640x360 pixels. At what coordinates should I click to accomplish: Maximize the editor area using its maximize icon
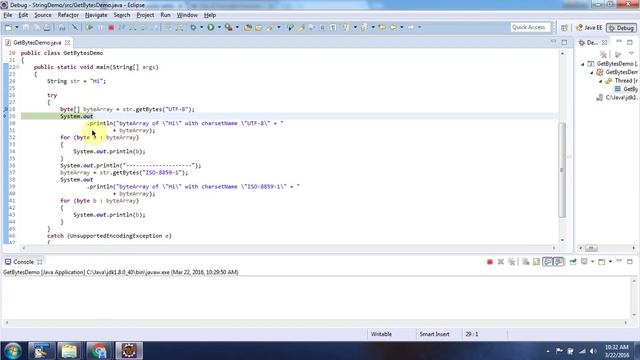click(x=564, y=42)
